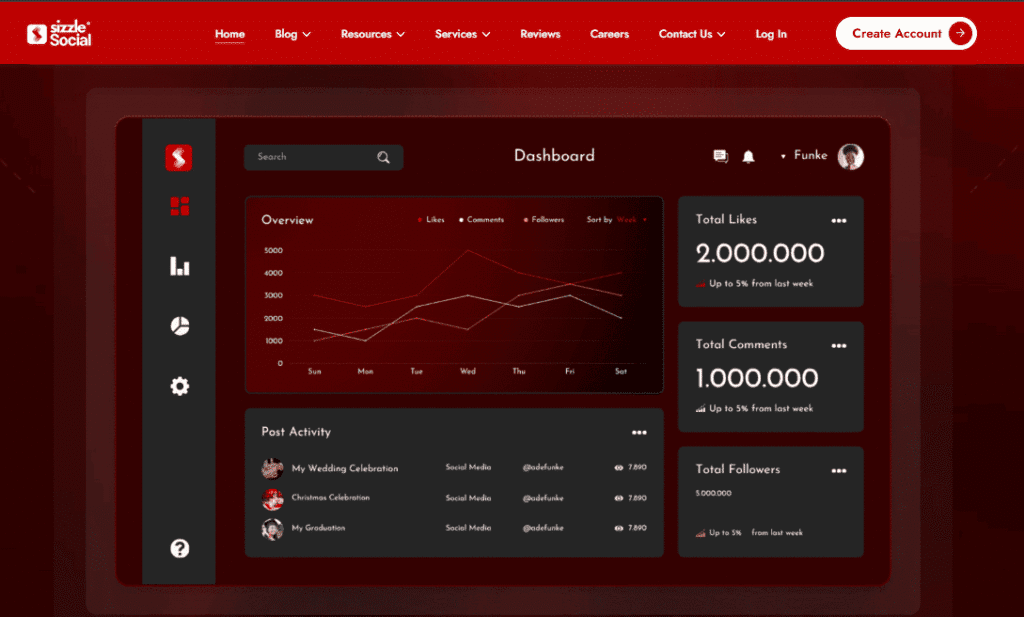Screen dimensions: 1024x617
Task: Open the bar chart analytics icon
Action: pos(180,266)
